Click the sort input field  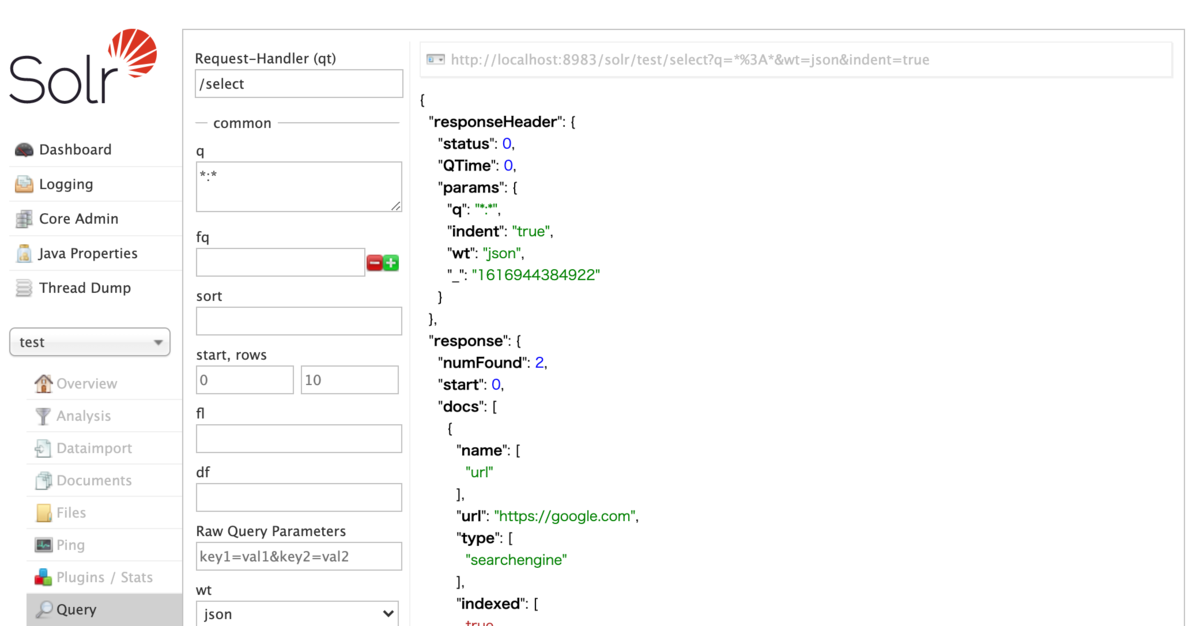(x=299, y=321)
